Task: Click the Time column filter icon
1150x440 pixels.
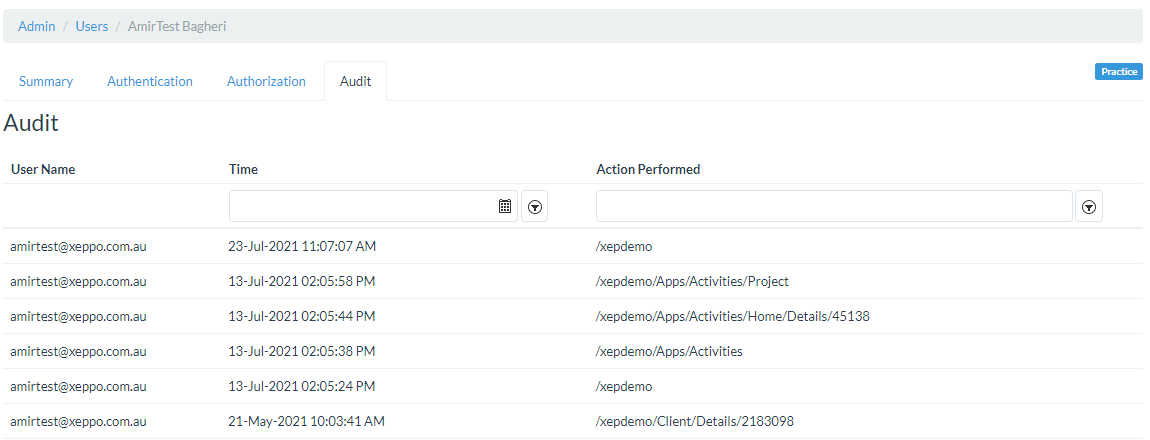Action: (535, 207)
